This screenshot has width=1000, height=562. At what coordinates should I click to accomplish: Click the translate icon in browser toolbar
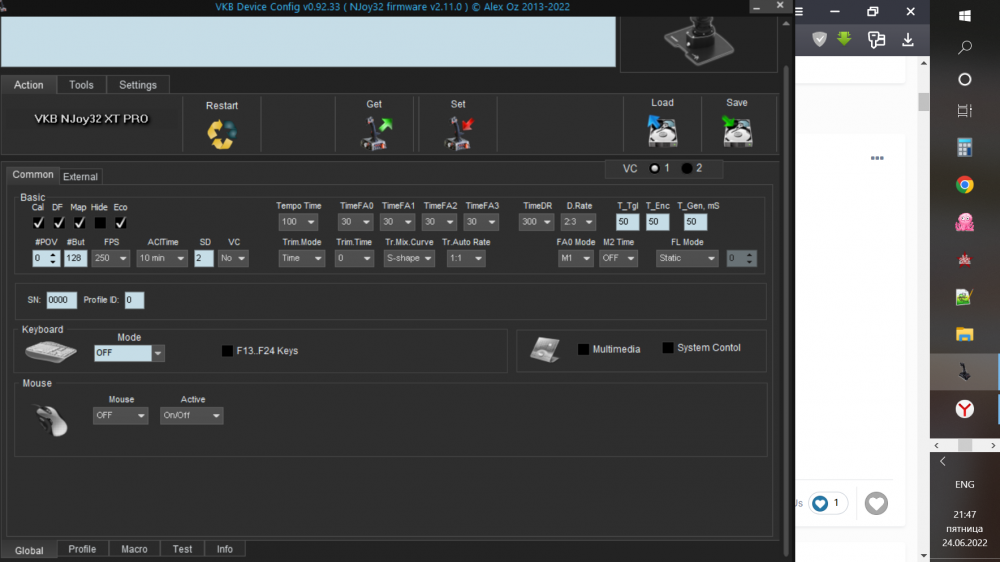point(876,40)
